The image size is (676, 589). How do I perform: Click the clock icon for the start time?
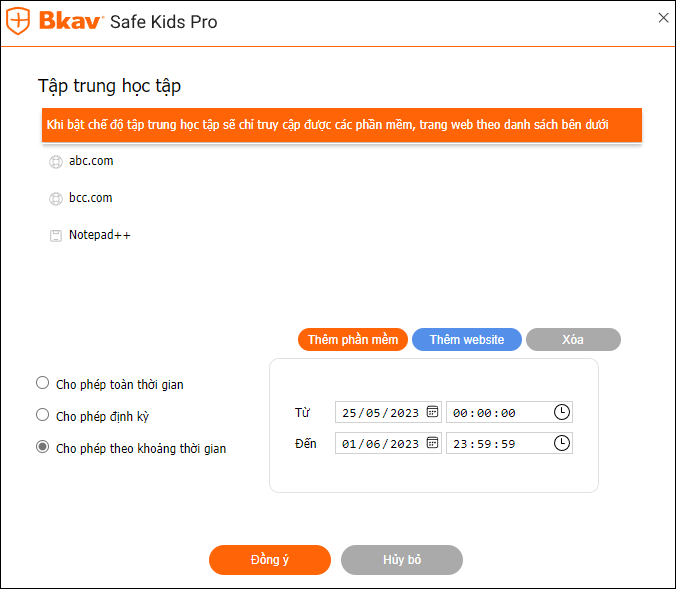561,412
